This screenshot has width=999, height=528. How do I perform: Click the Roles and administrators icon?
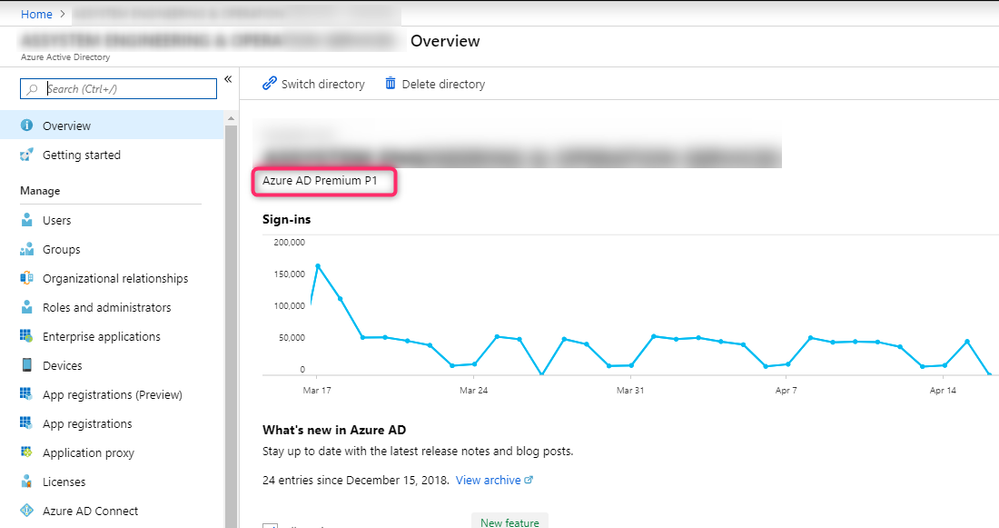[27, 307]
